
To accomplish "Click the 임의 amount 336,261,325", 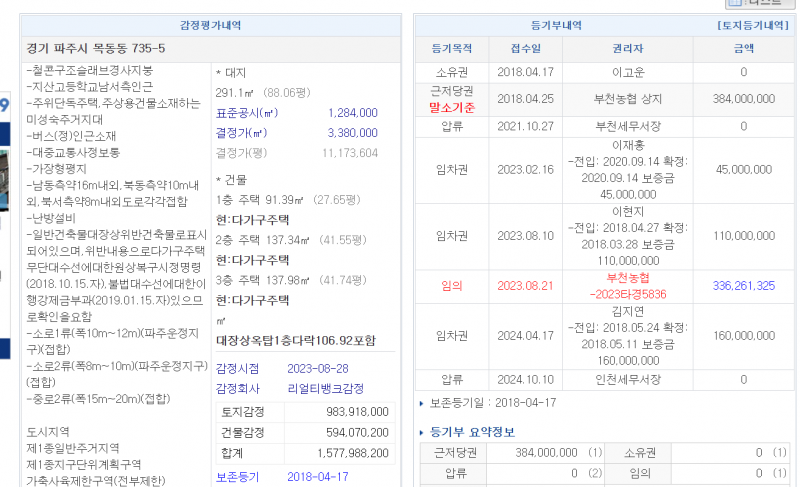I will click(743, 285).
